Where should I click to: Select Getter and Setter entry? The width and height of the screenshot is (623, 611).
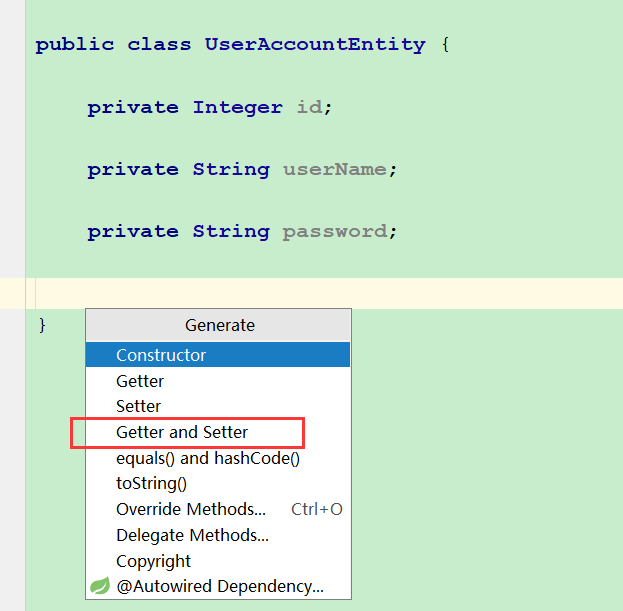click(x=218, y=432)
